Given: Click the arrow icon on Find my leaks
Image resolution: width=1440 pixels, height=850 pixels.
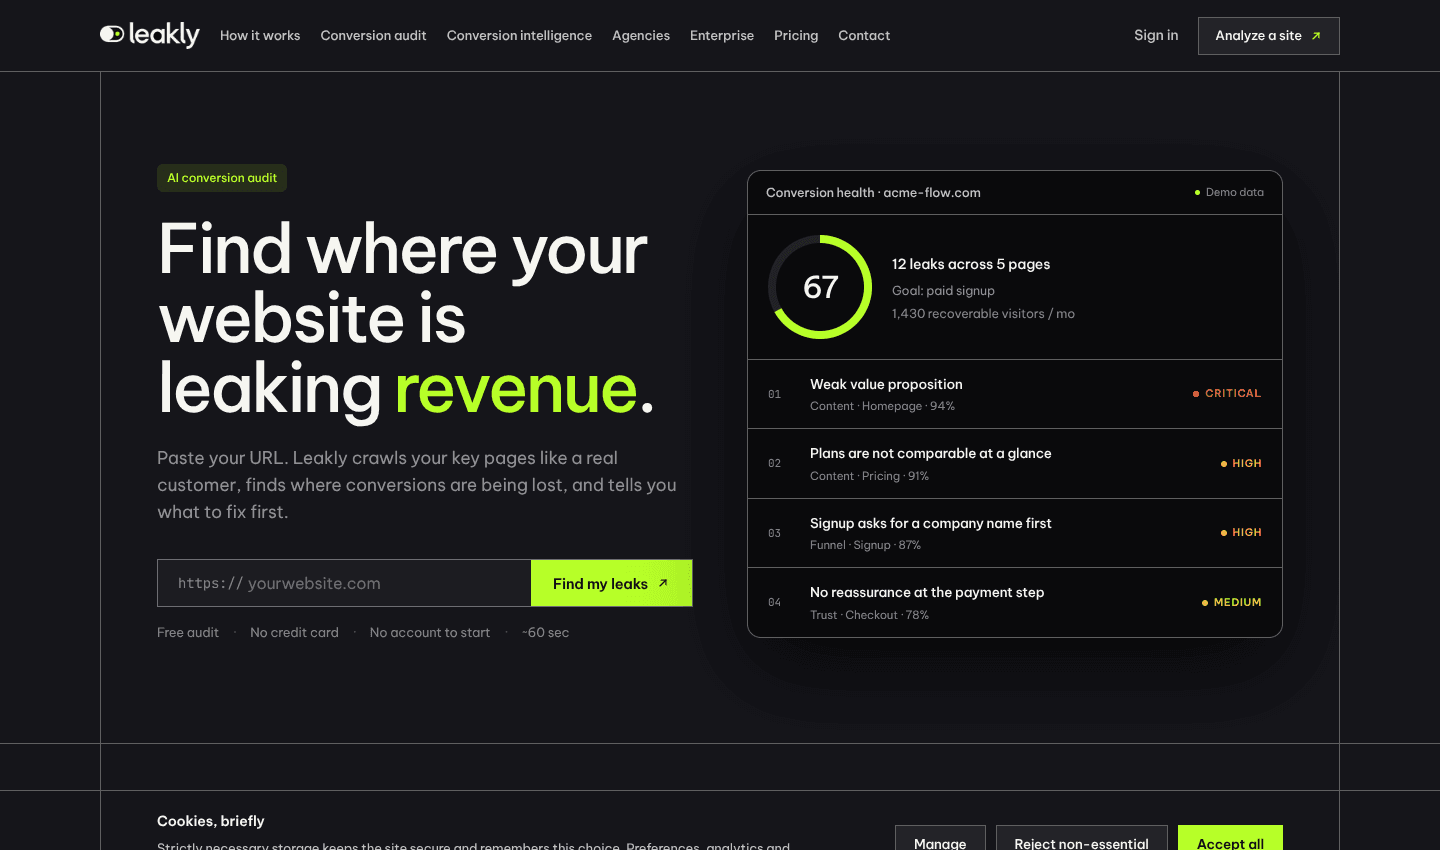Looking at the screenshot, I should click(x=663, y=583).
